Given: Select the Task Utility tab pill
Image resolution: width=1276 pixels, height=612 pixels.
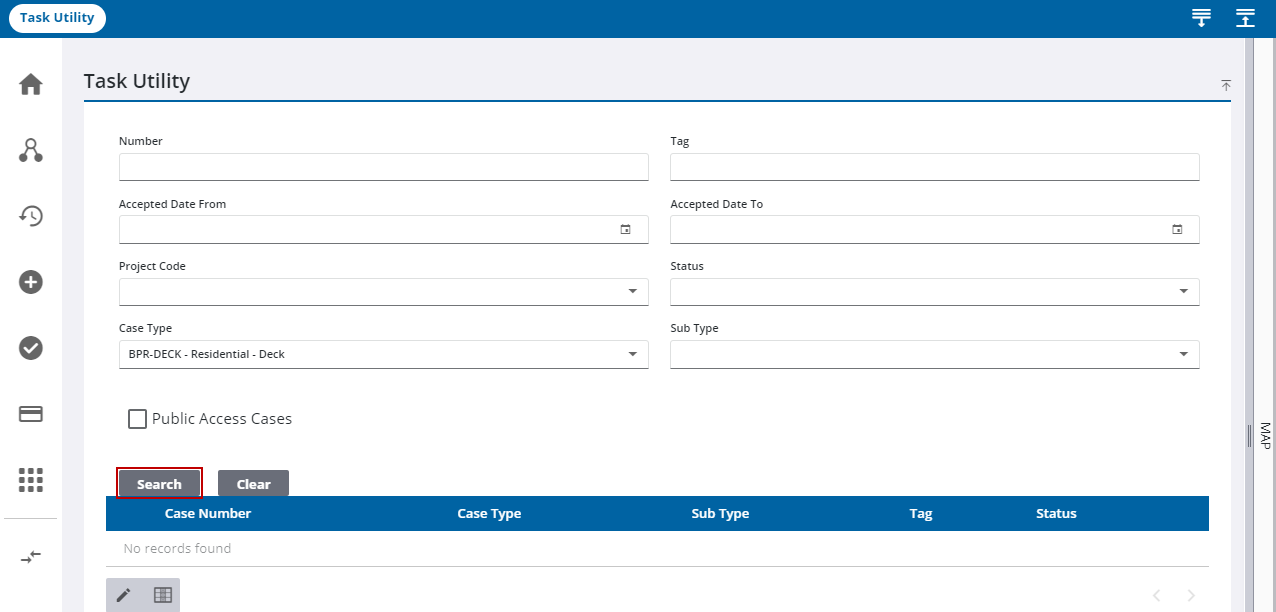Looking at the screenshot, I should 57,18.
